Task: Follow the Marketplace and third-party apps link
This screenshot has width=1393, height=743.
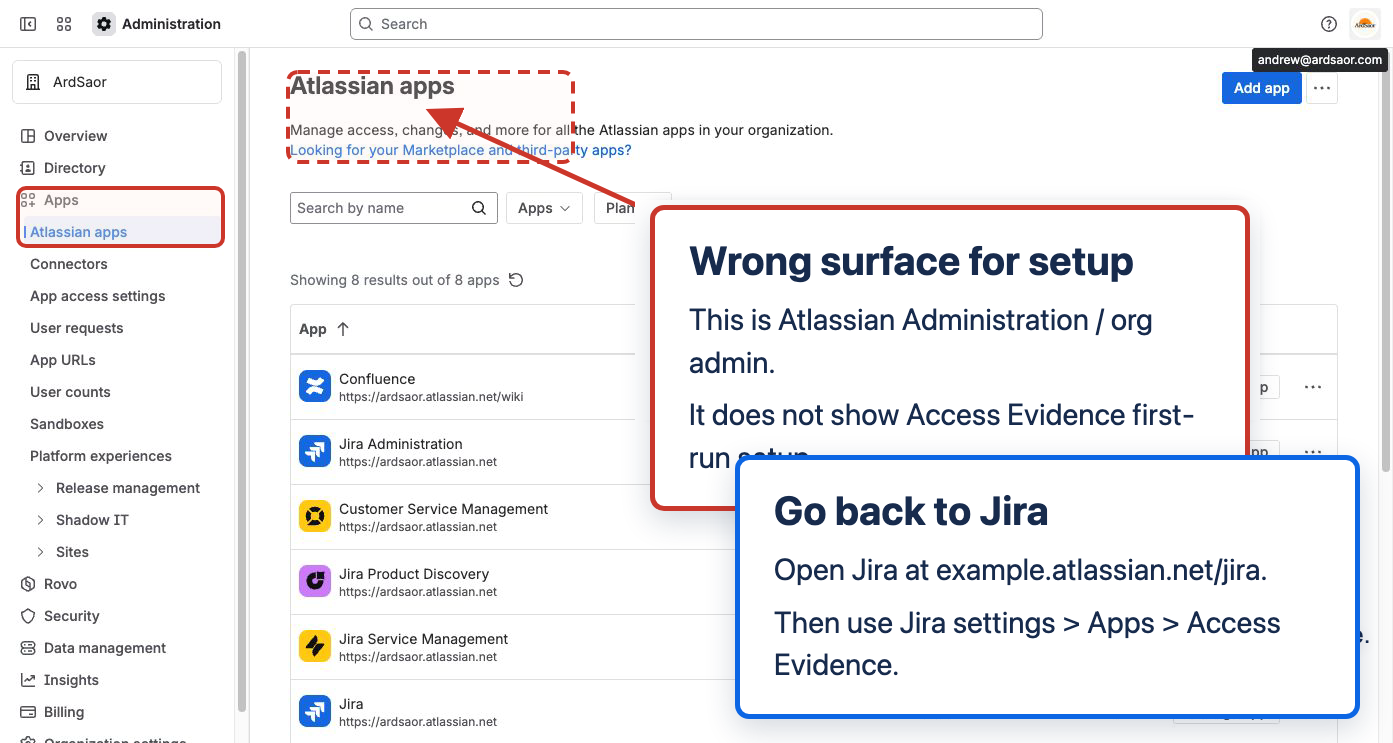Action: (x=461, y=150)
